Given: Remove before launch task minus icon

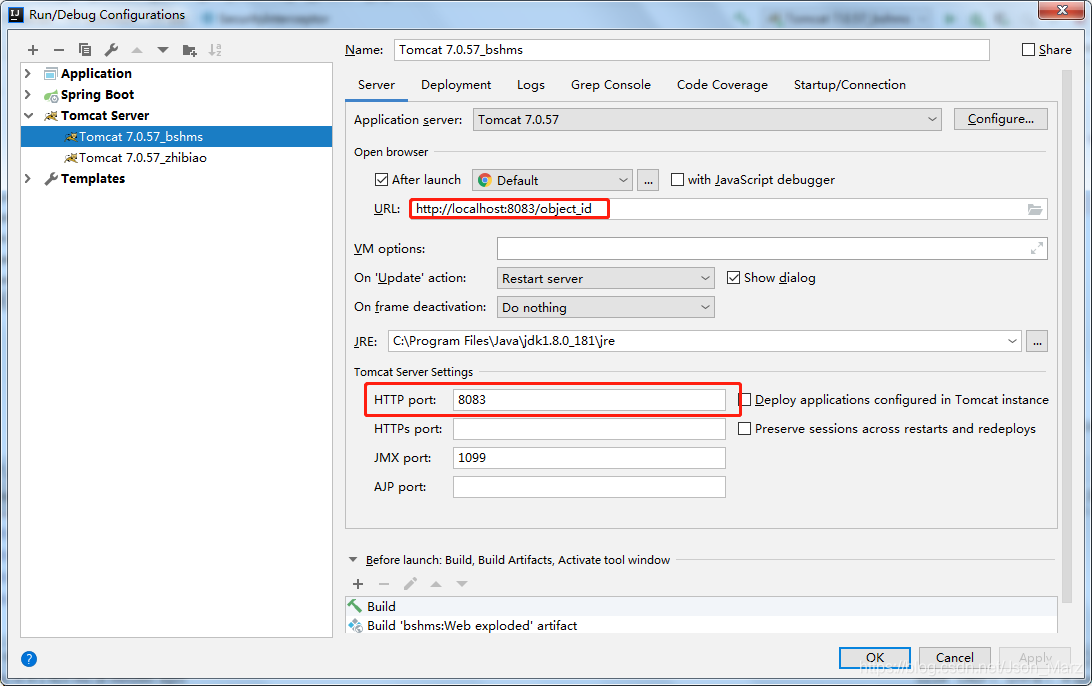Looking at the screenshot, I should 384,584.
